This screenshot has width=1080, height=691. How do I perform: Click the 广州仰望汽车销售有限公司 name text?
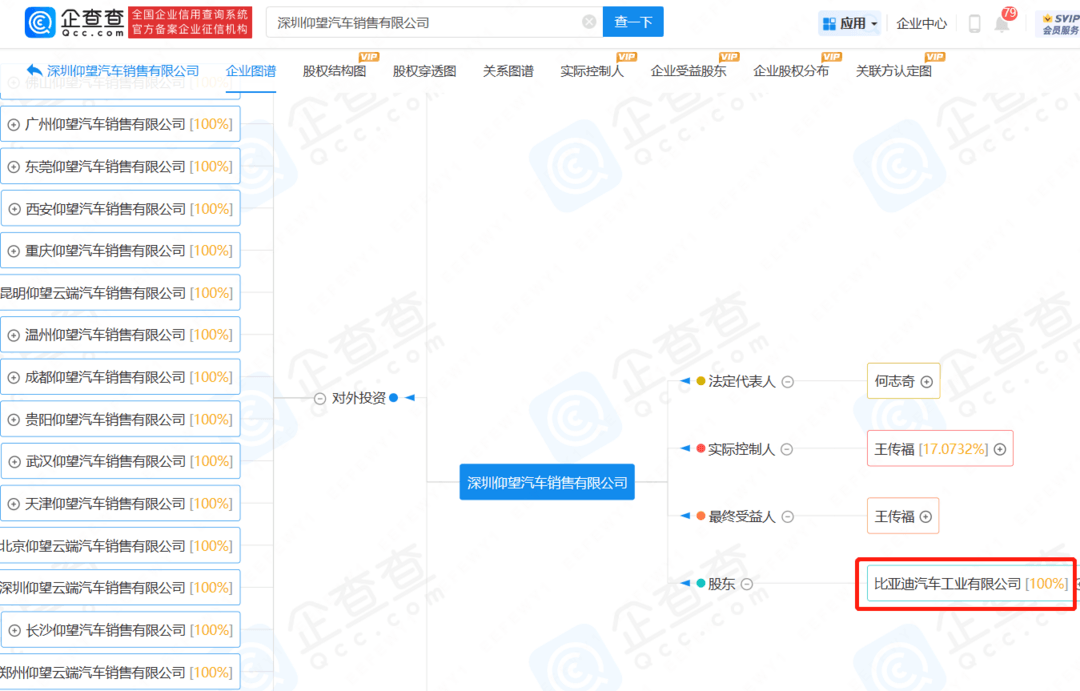click(105, 124)
